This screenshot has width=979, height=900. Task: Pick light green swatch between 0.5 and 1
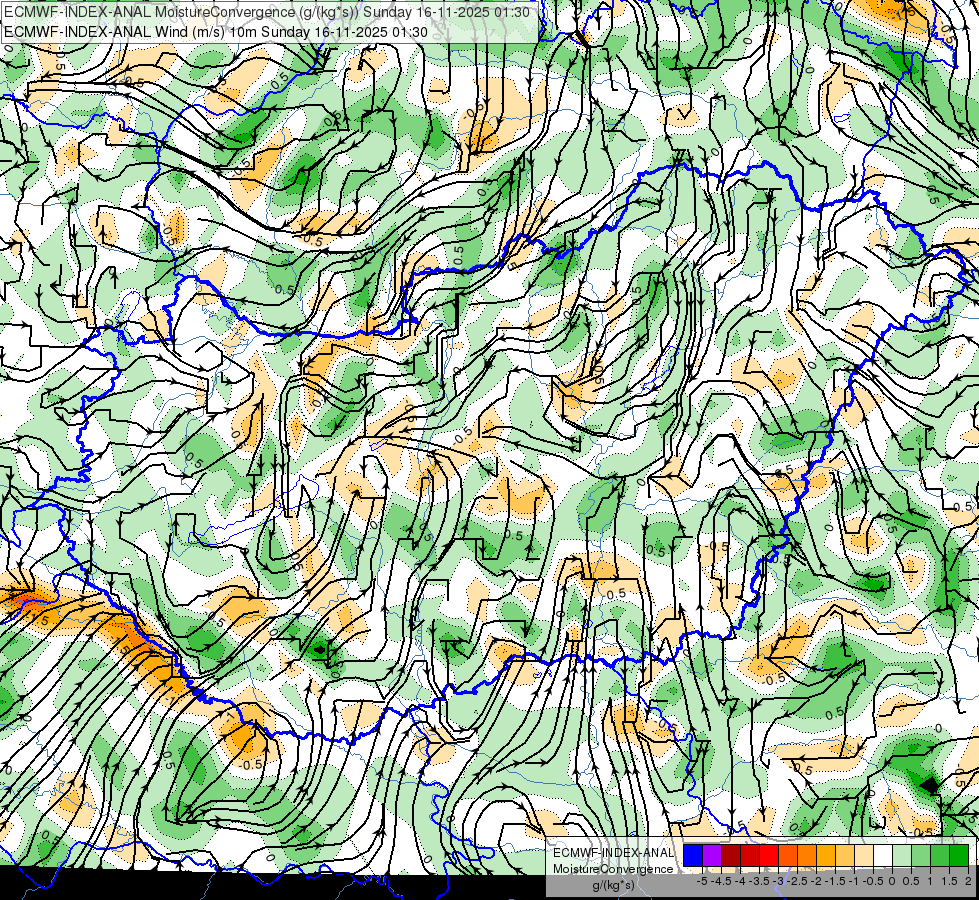pyautogui.click(x=921, y=855)
